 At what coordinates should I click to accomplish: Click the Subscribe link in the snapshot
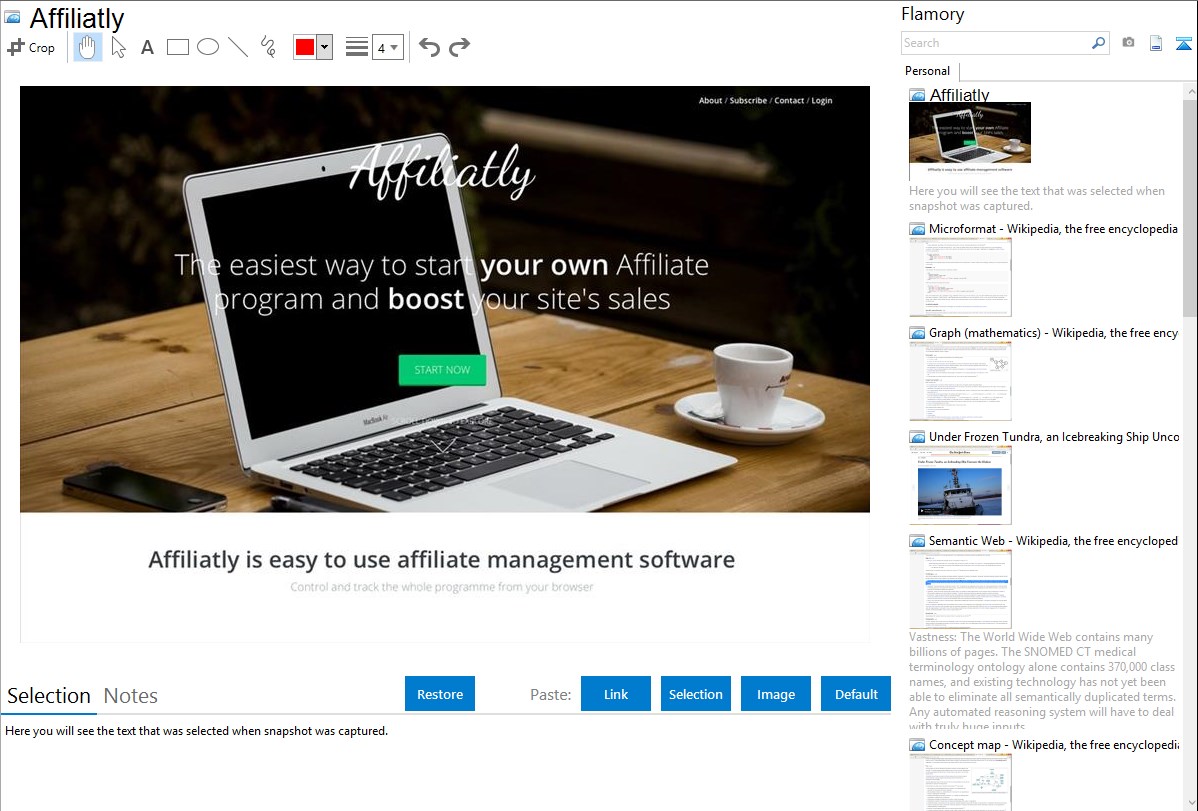748,100
